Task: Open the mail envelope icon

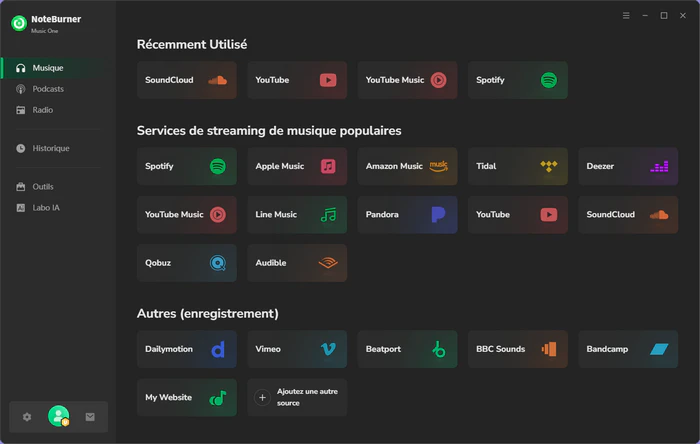Action: click(x=90, y=417)
